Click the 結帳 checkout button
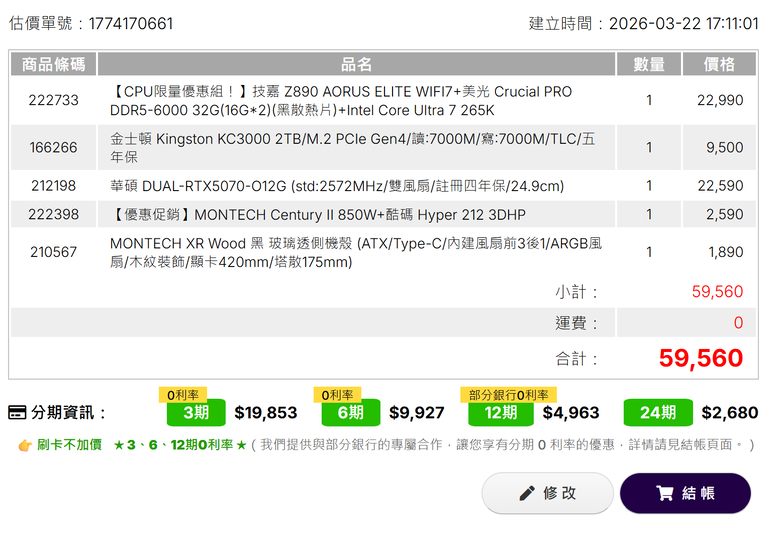This screenshot has height=534, width=780. pyautogui.click(x=685, y=493)
